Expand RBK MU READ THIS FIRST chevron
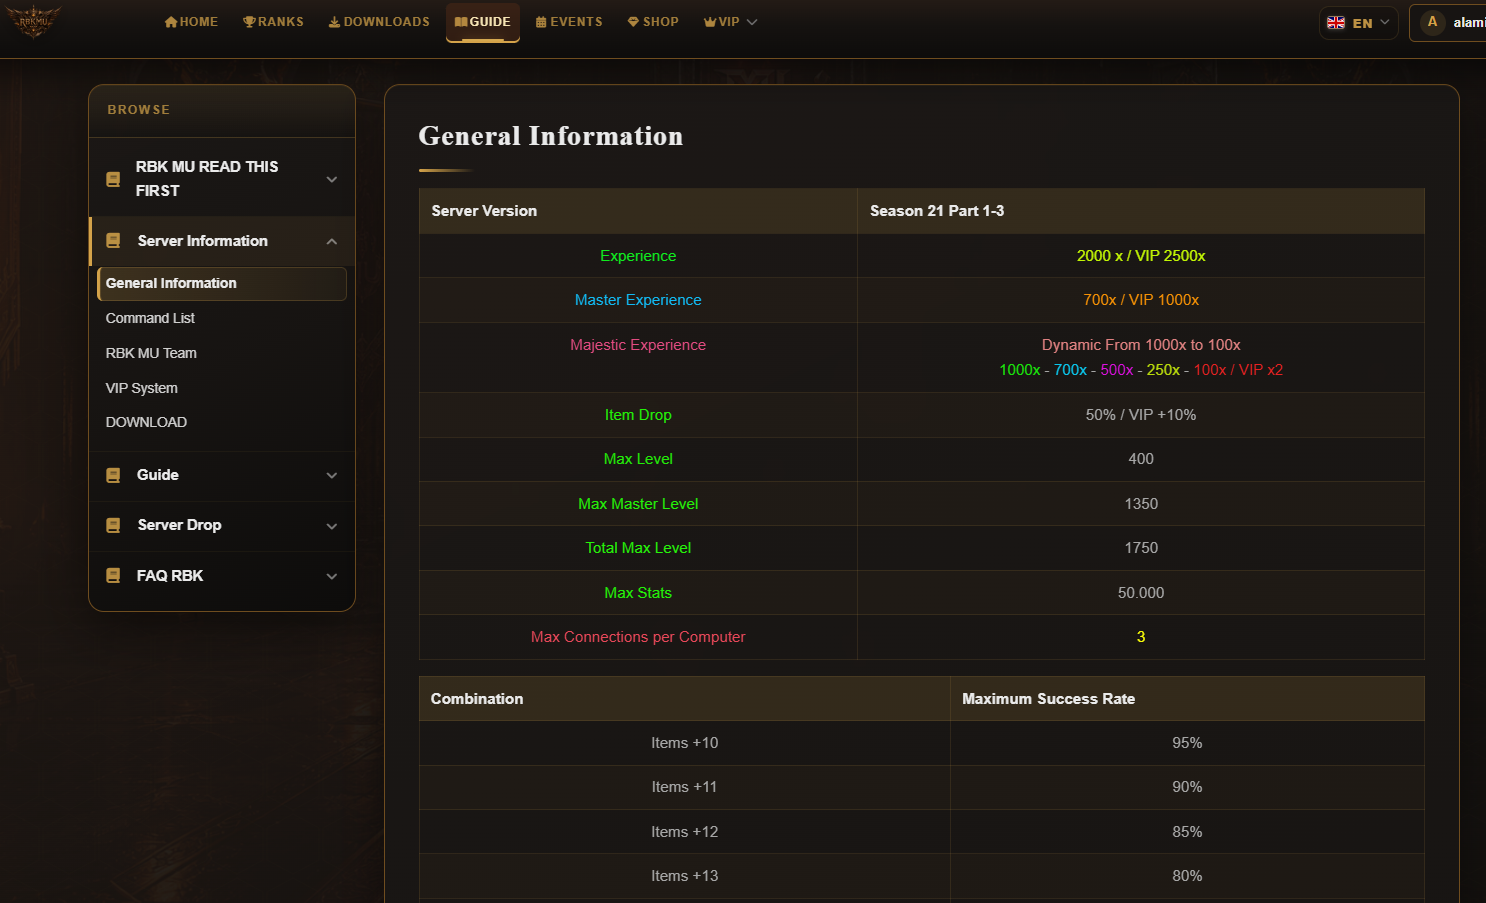This screenshot has width=1486, height=903. (x=332, y=180)
